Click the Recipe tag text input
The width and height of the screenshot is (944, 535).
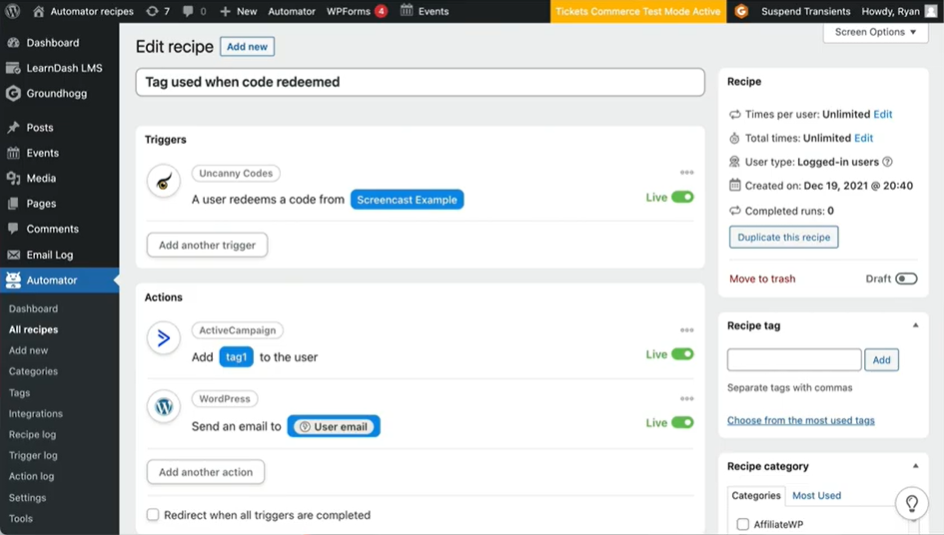(x=793, y=360)
